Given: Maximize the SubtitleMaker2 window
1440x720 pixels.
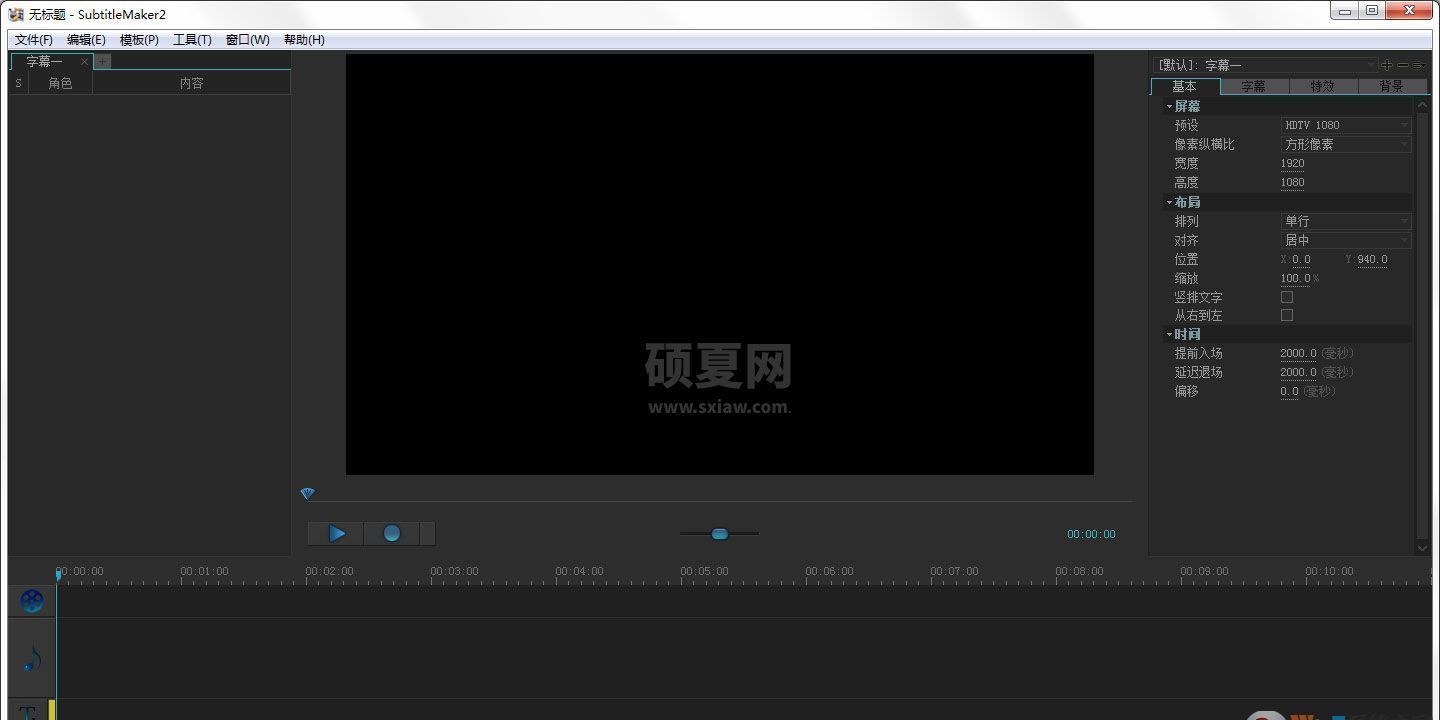Looking at the screenshot, I should [x=1371, y=11].
